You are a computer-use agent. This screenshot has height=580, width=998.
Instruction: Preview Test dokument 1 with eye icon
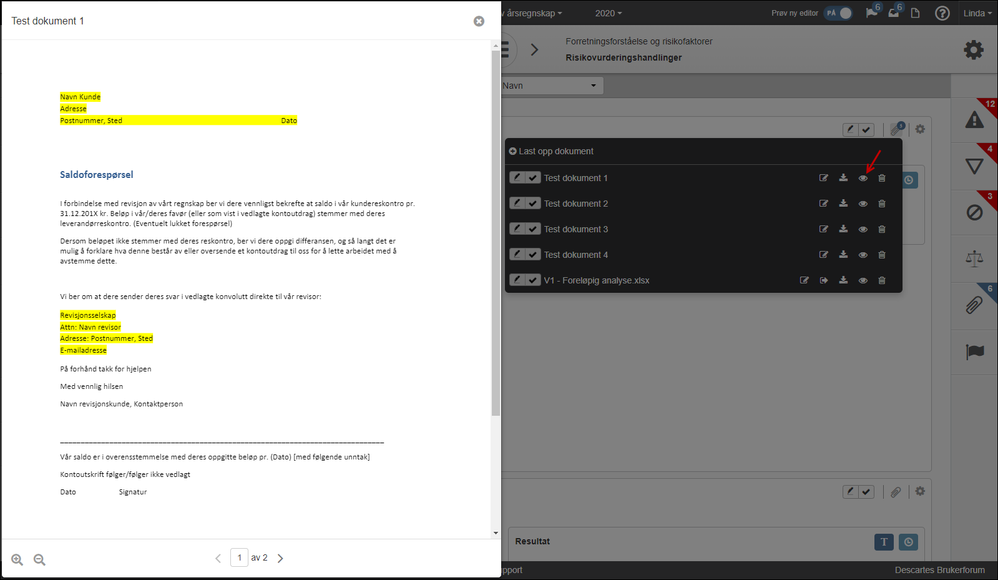click(x=863, y=178)
